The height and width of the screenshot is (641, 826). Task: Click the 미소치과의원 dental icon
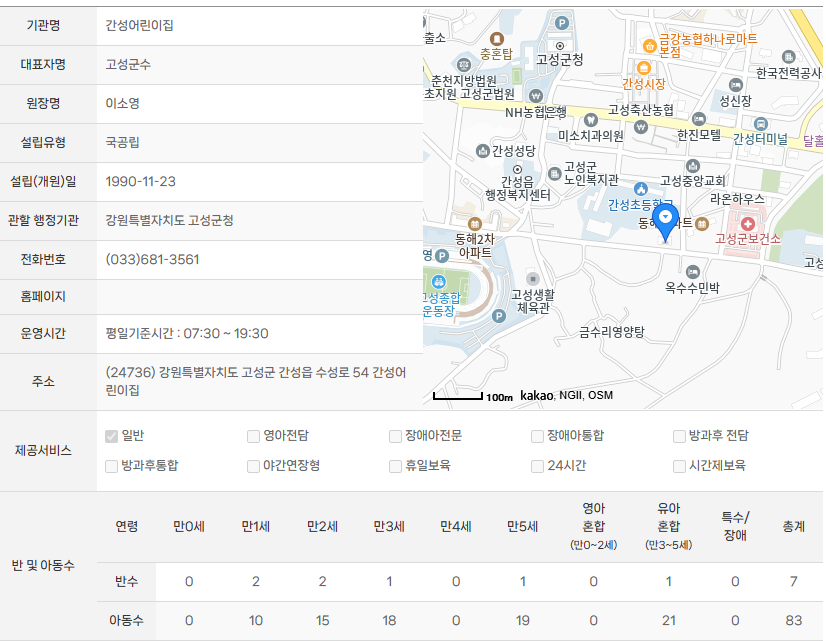coord(591,120)
